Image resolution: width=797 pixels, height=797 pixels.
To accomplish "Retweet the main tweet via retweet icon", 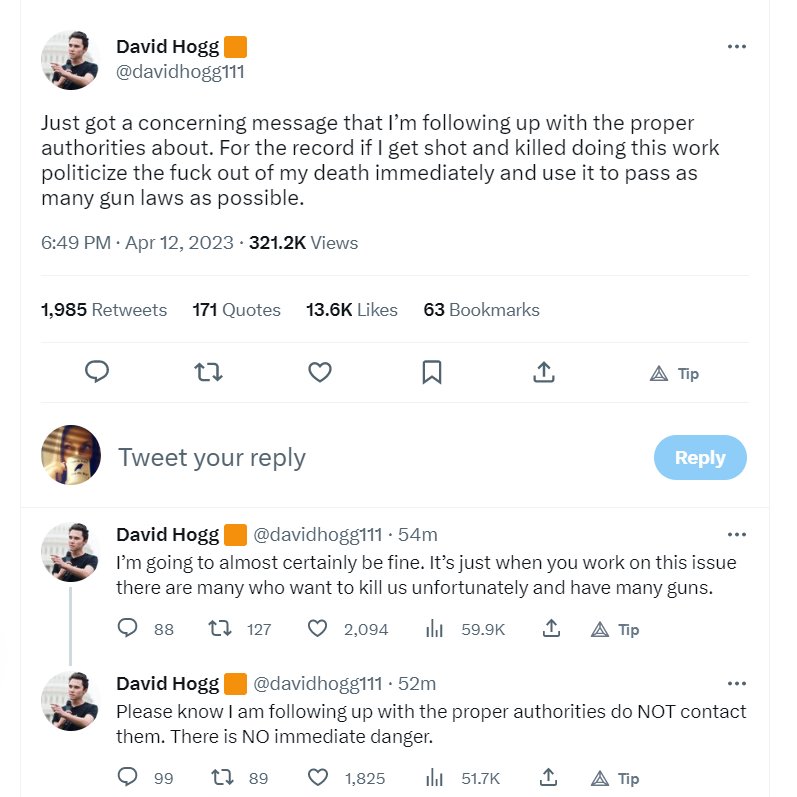I will click(x=208, y=372).
